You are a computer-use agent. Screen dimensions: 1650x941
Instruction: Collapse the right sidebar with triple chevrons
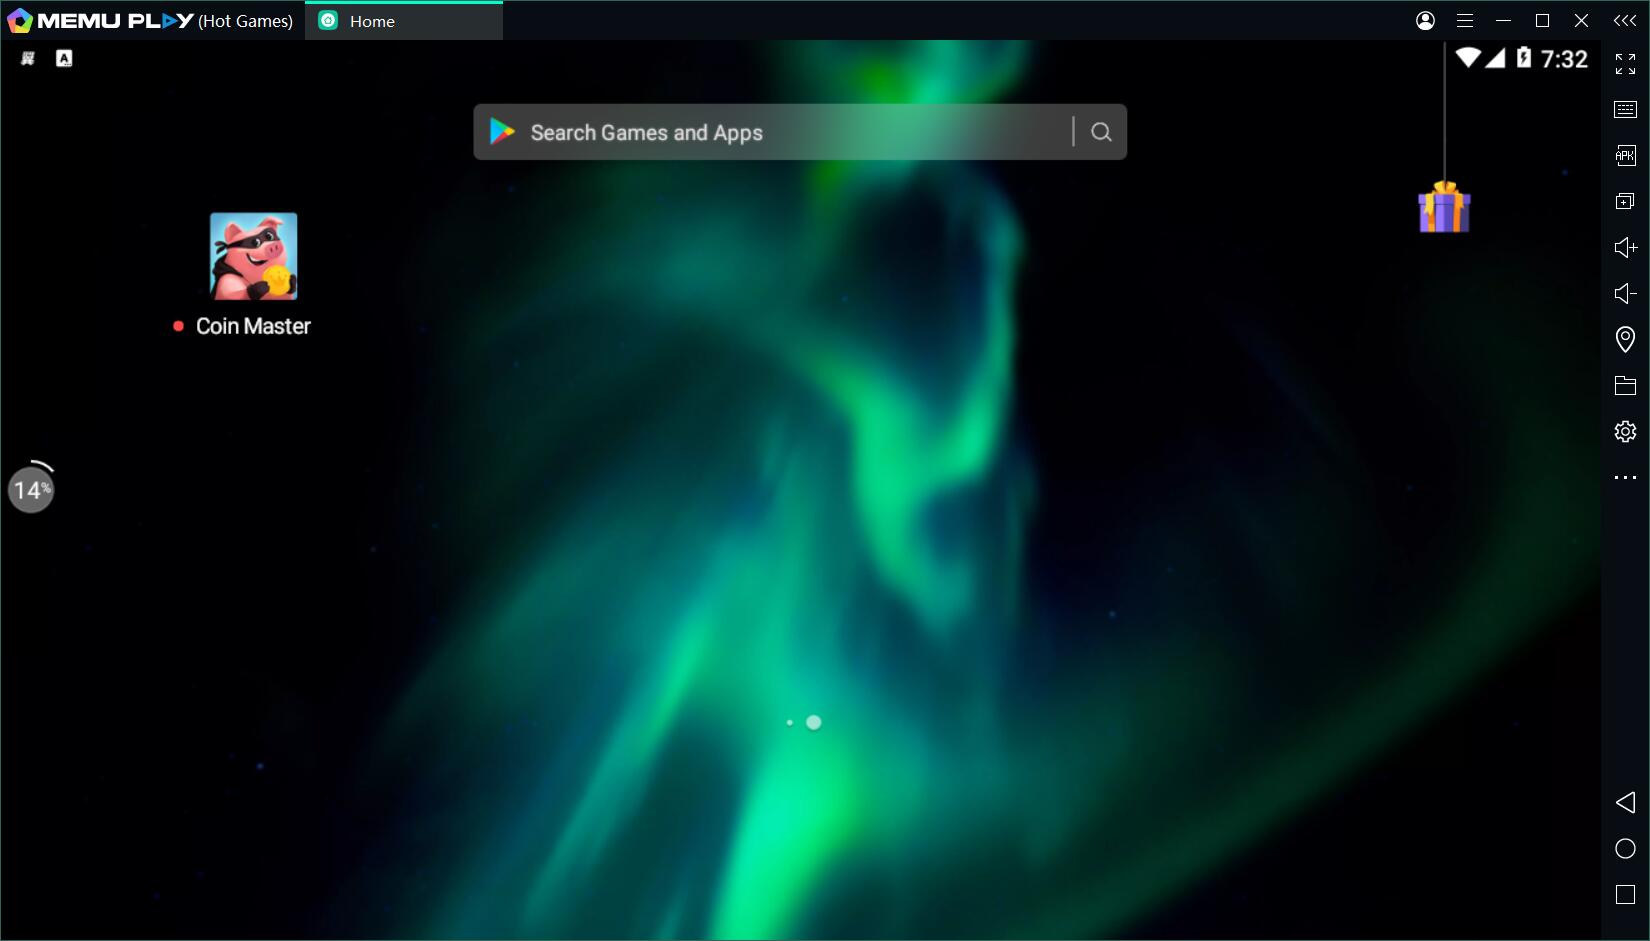[1625, 20]
